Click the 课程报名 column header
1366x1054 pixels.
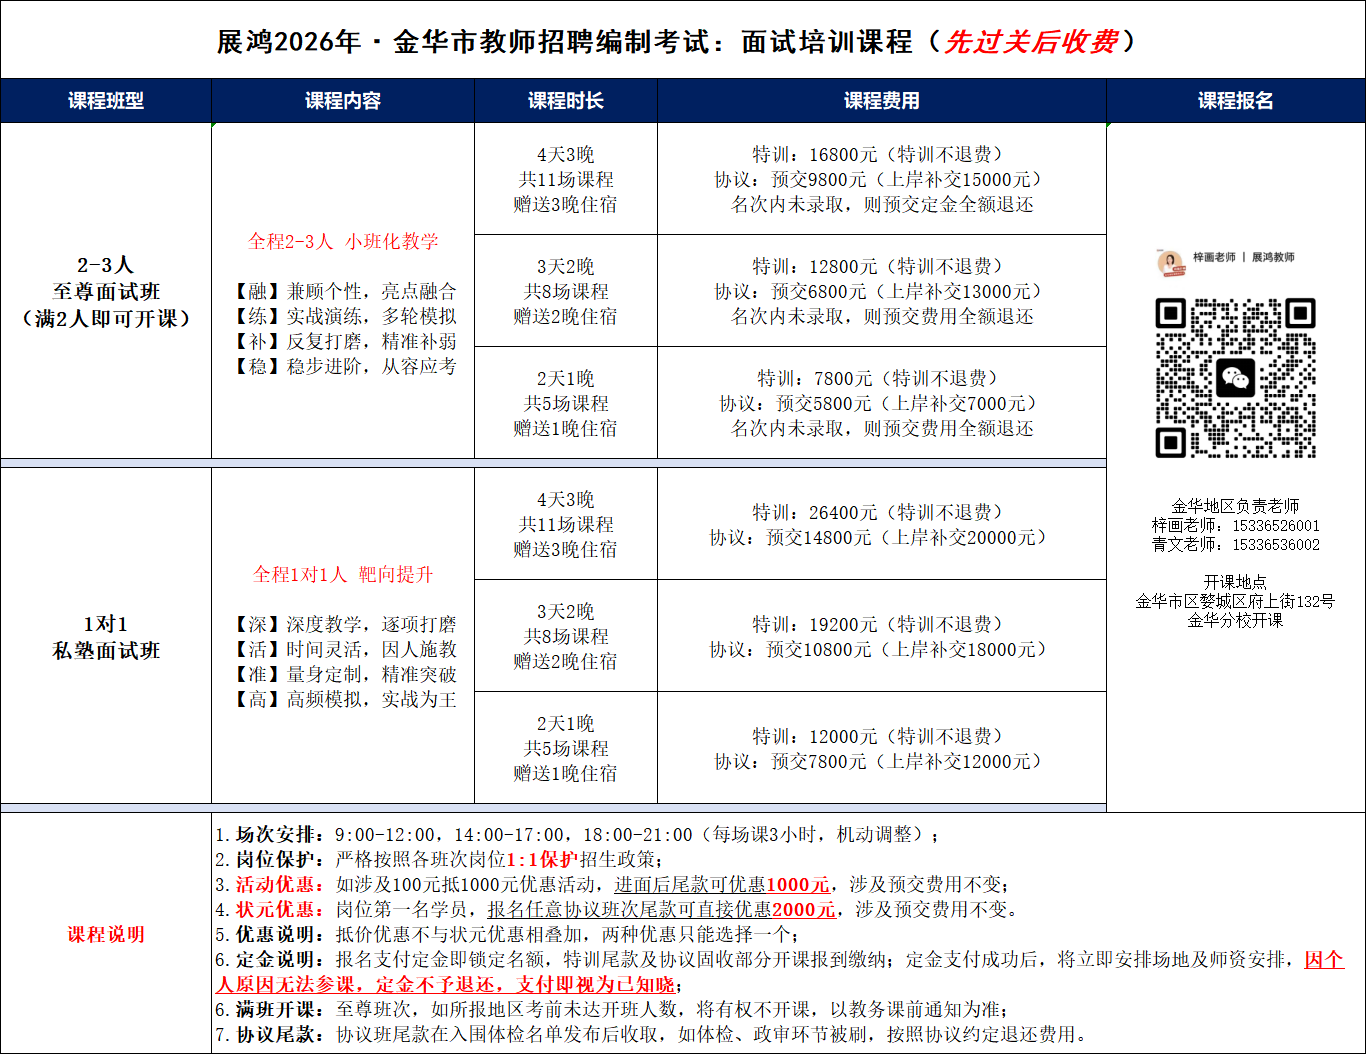click(x=1235, y=101)
